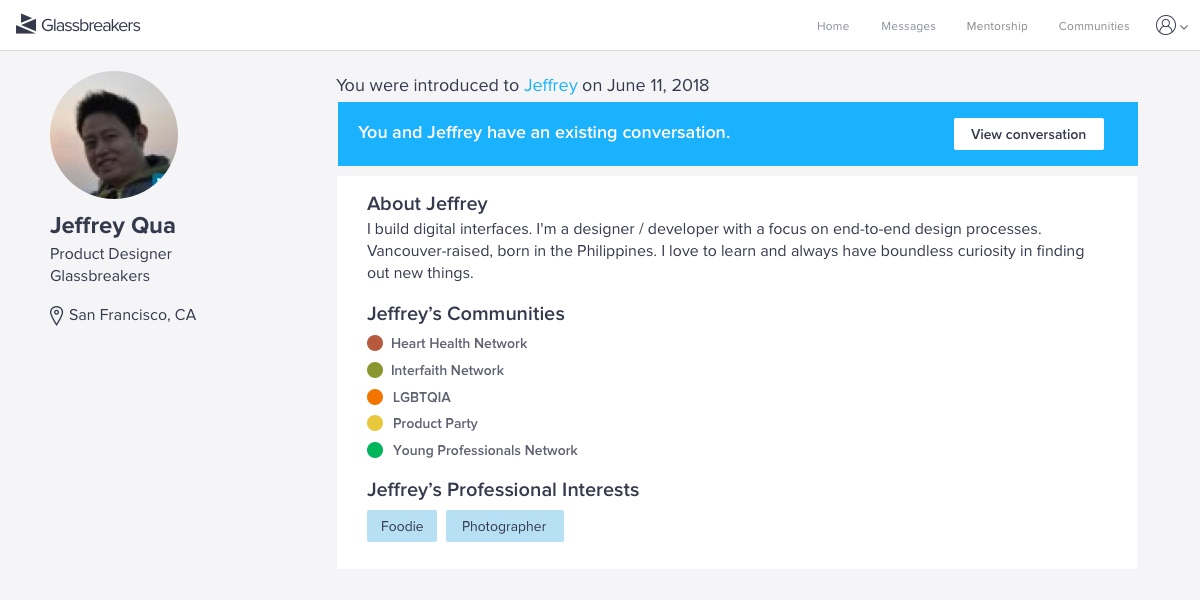Navigate to Mentorship

tap(997, 26)
